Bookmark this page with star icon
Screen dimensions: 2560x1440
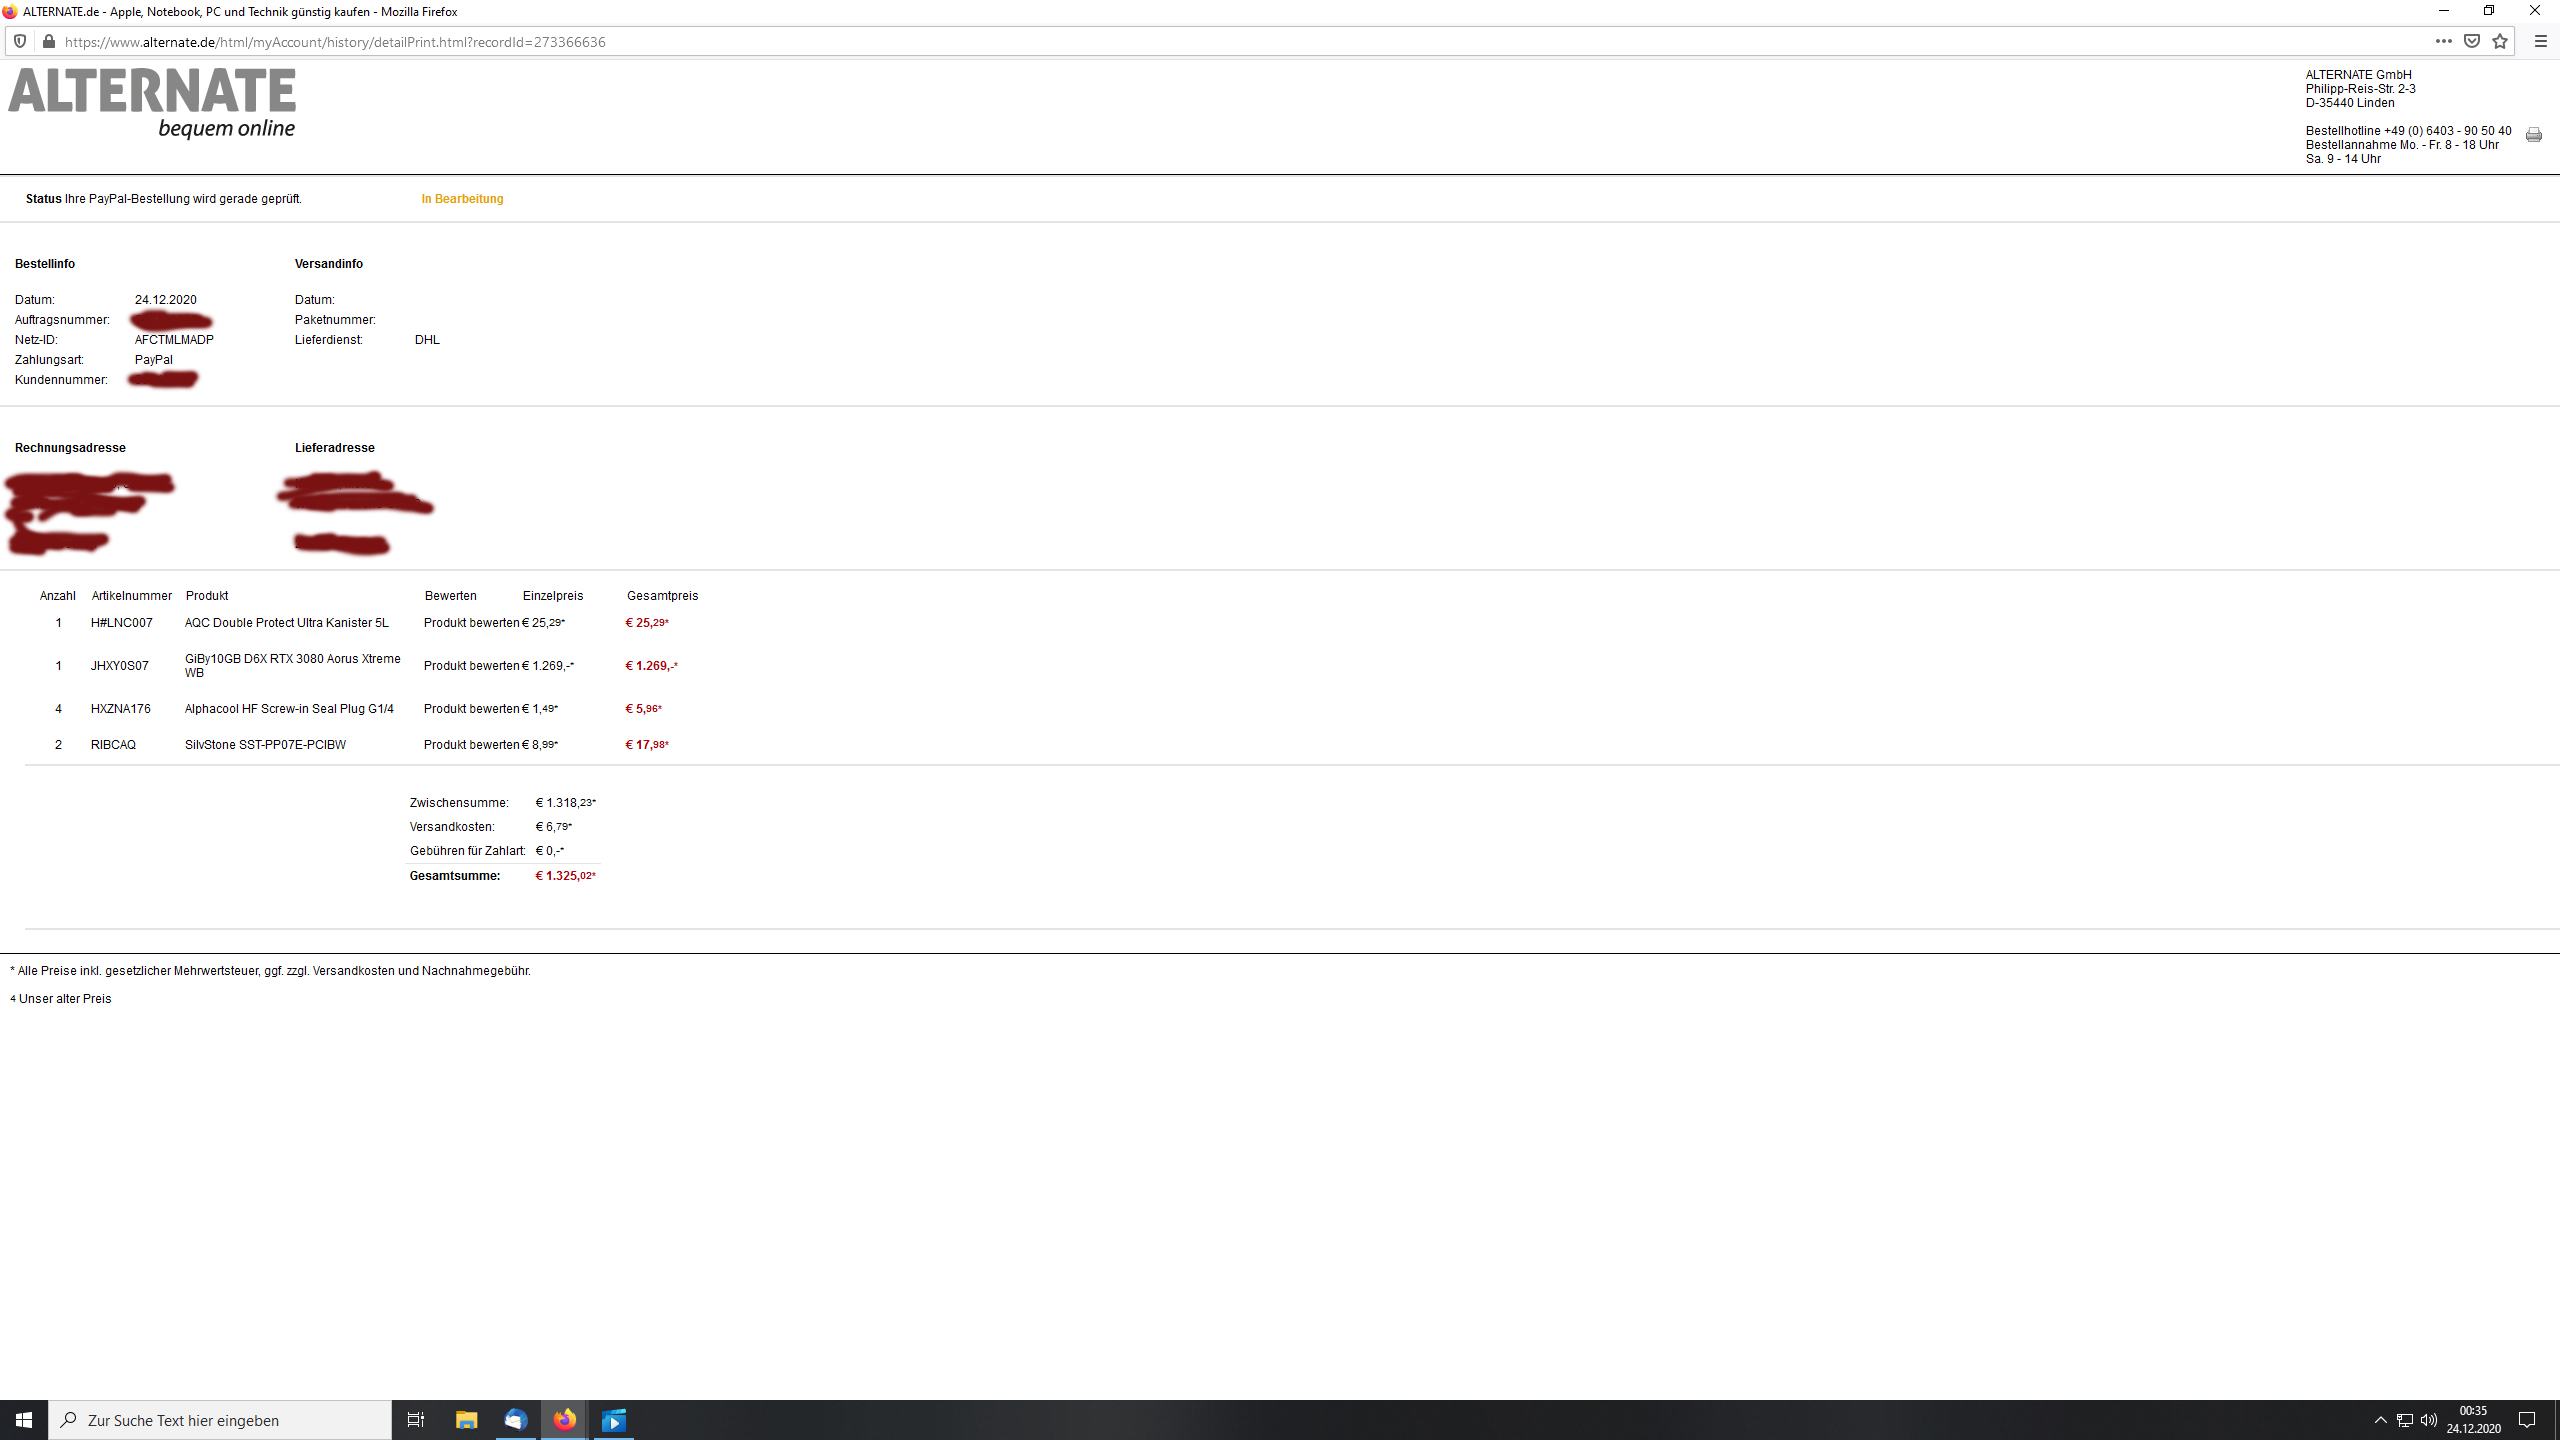pyautogui.click(x=2500, y=41)
